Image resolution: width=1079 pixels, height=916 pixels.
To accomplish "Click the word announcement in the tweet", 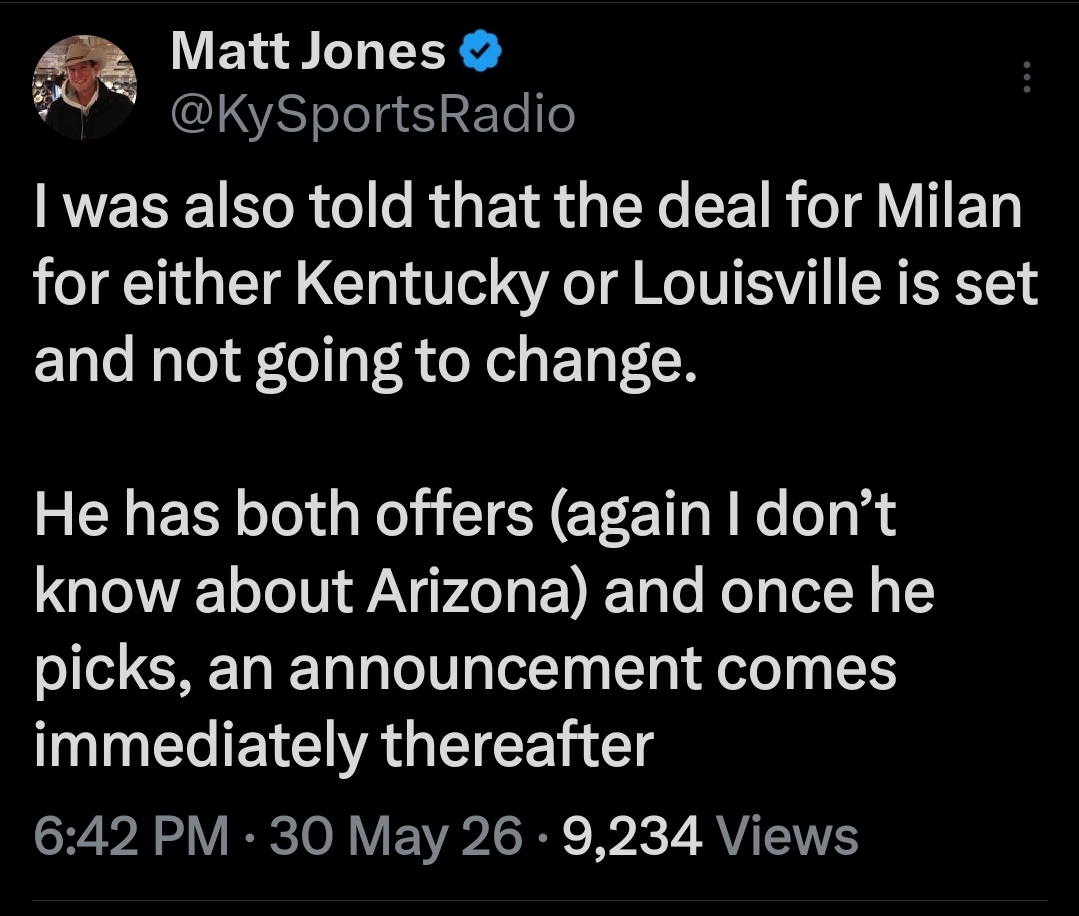I will (x=495, y=669).
